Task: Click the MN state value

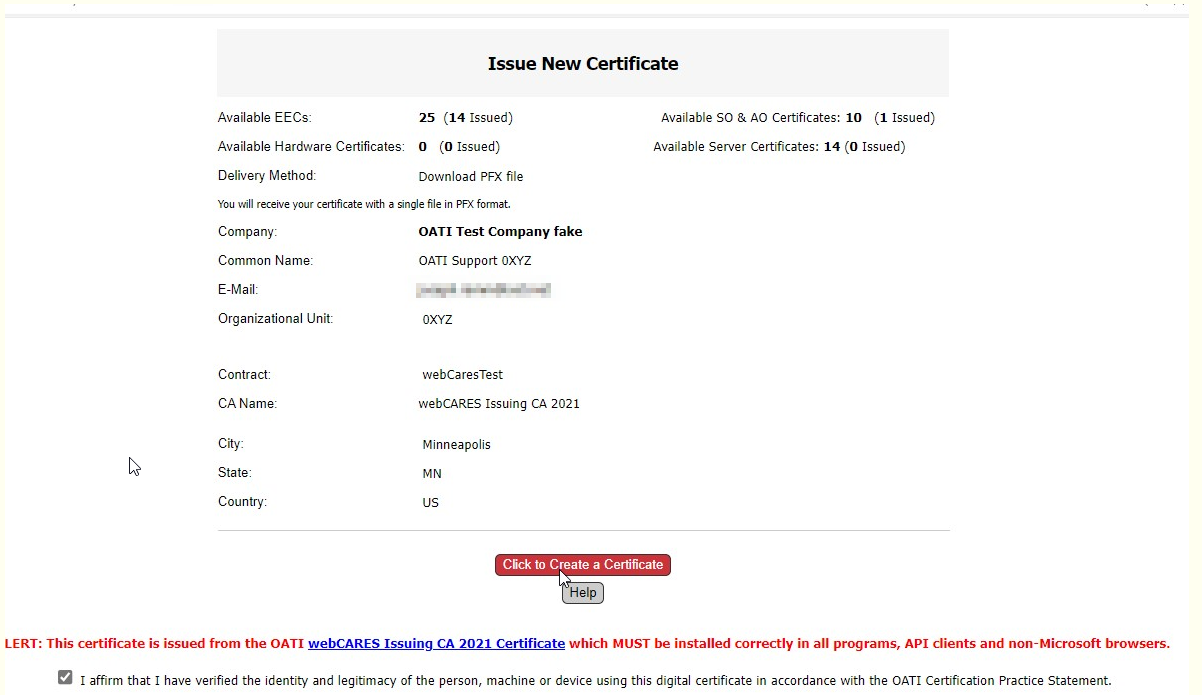Action: click(431, 474)
